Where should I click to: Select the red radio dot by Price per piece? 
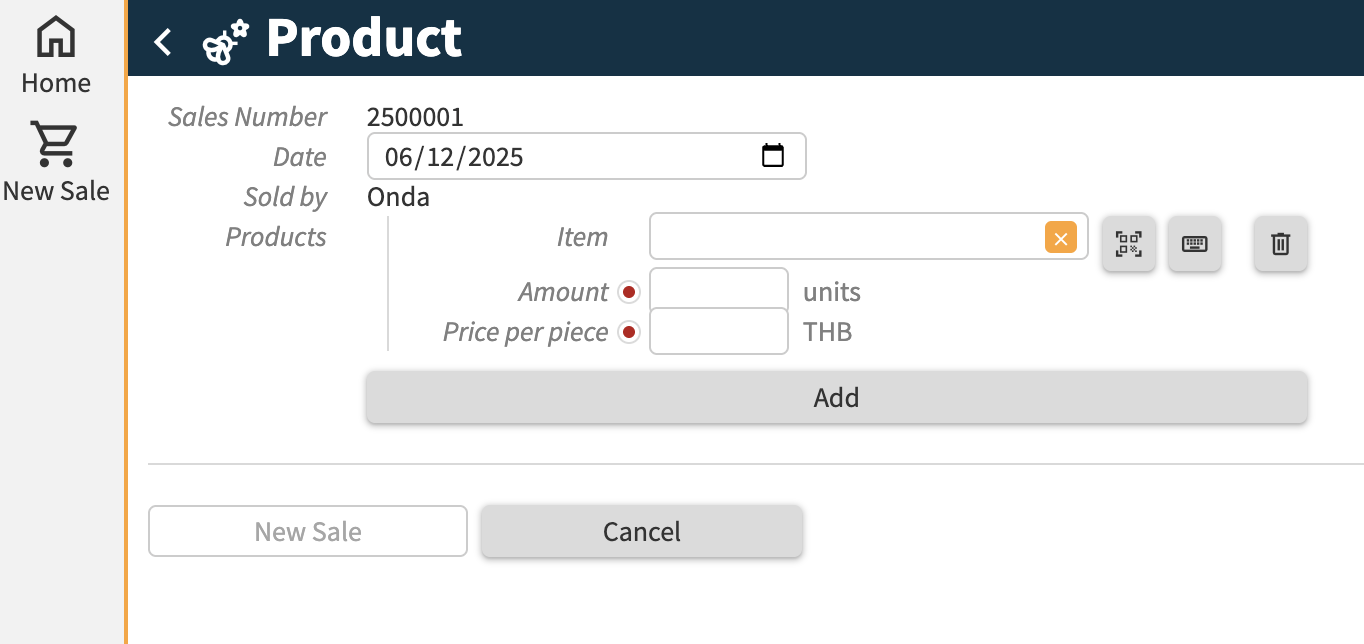pyautogui.click(x=629, y=332)
